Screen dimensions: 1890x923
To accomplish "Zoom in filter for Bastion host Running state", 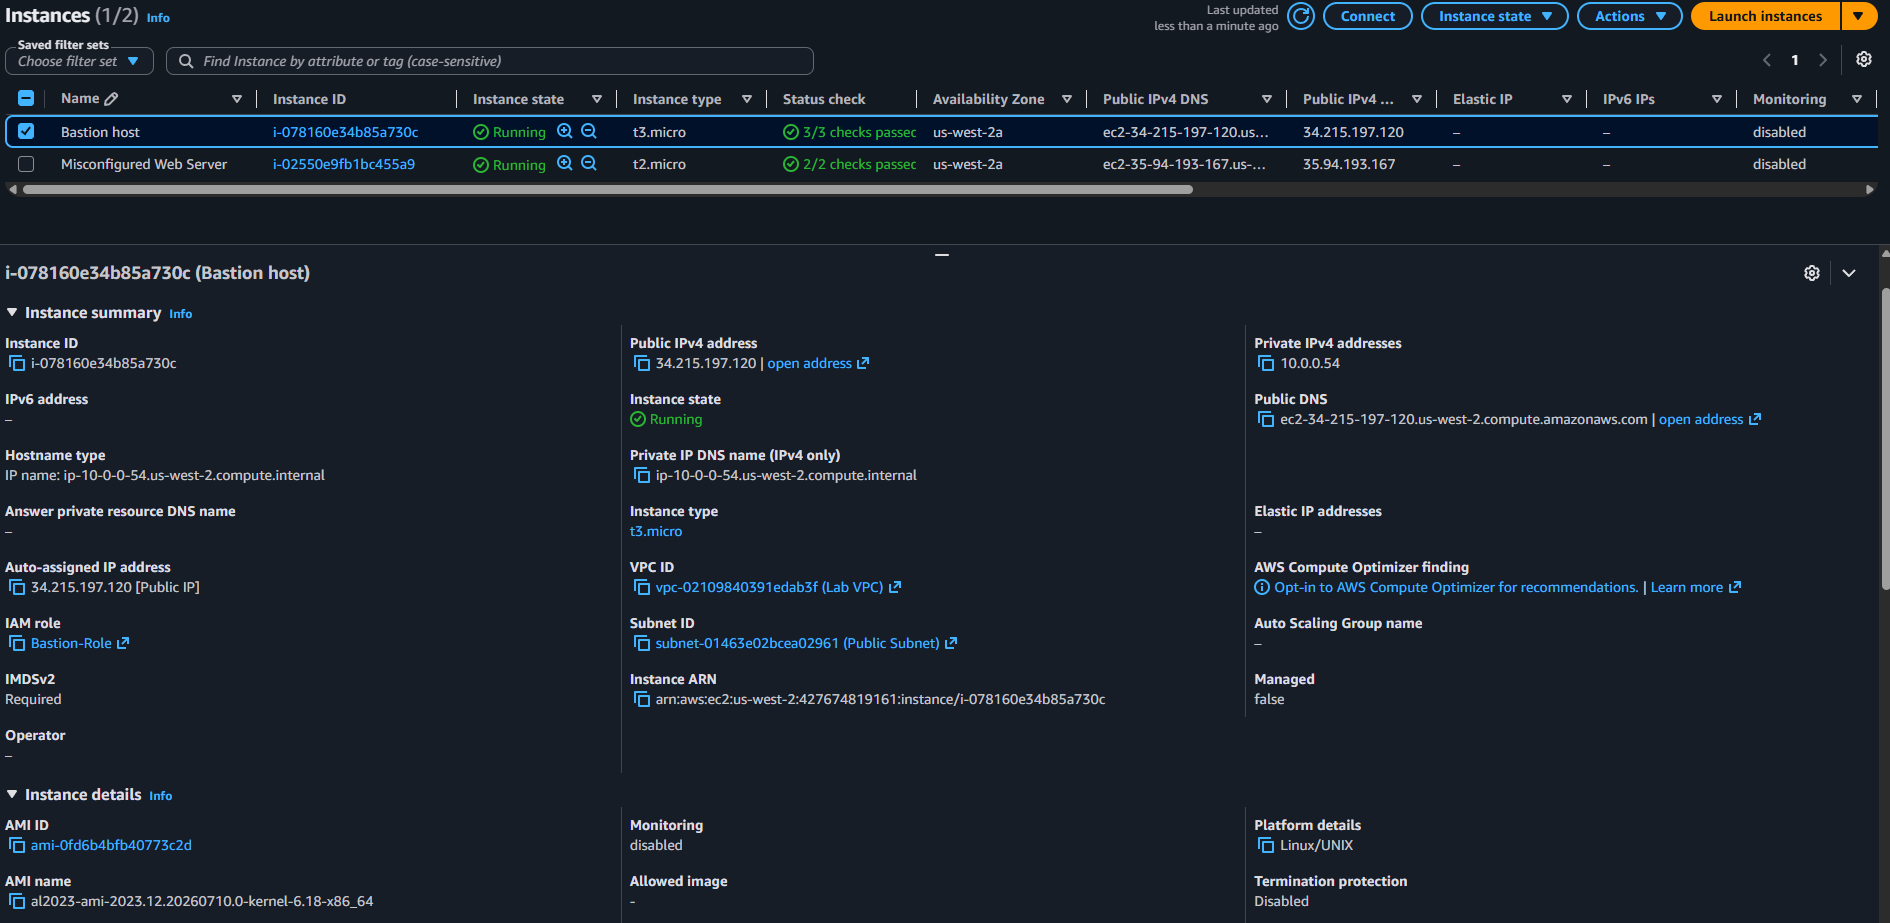I will [565, 131].
